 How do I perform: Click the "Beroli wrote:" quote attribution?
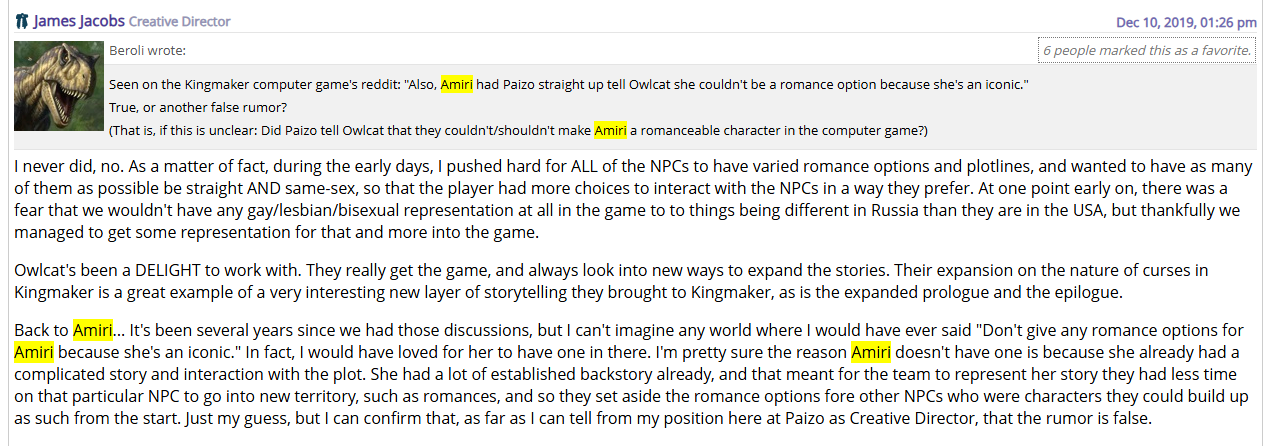[x=147, y=51]
